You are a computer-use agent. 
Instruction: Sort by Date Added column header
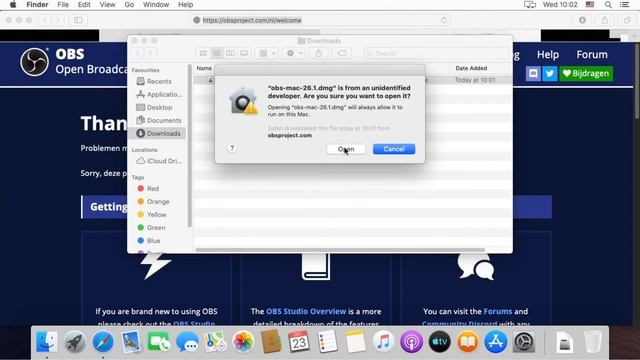pyautogui.click(x=471, y=68)
